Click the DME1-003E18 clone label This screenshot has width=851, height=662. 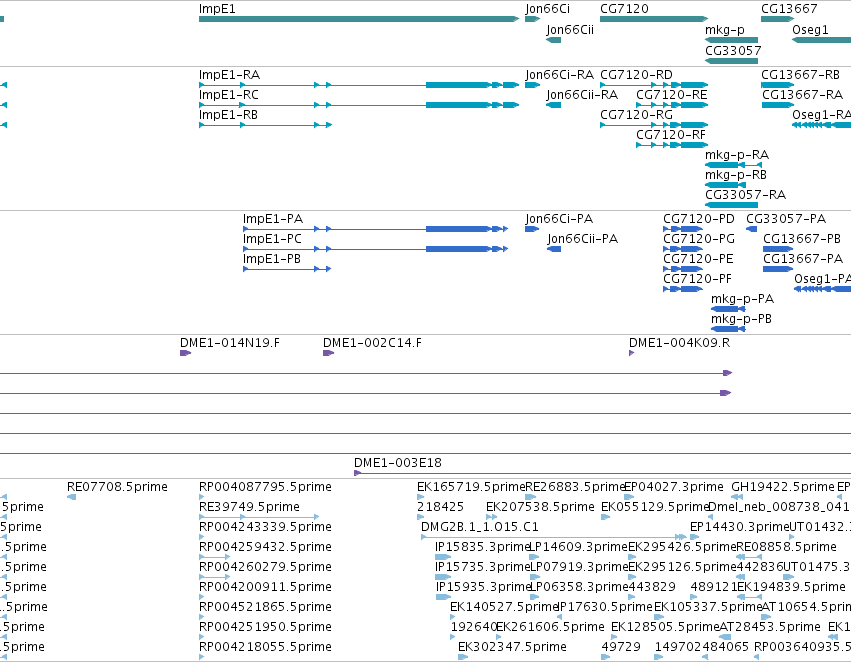tap(398, 463)
